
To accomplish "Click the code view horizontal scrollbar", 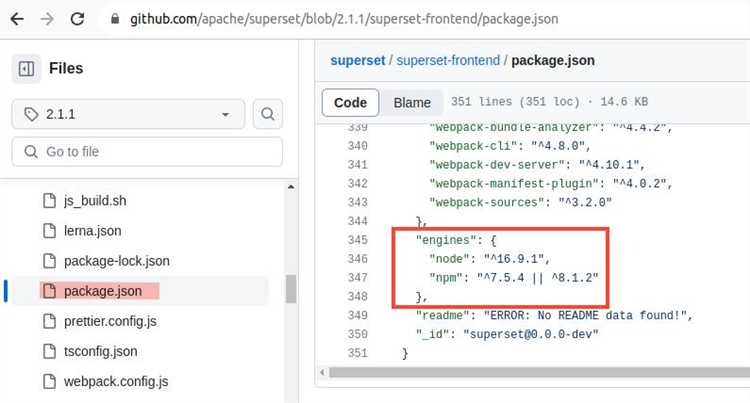I will [540, 372].
